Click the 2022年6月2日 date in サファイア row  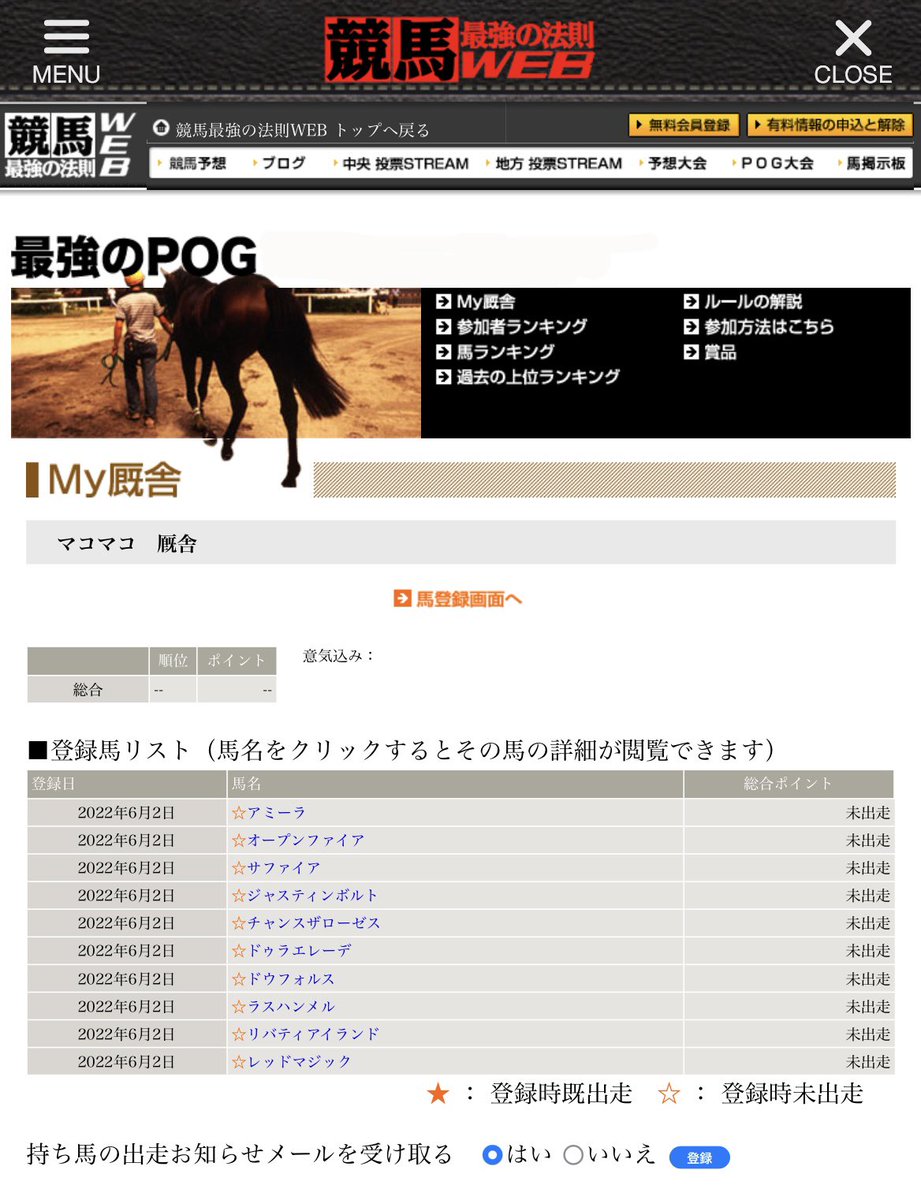pos(126,868)
